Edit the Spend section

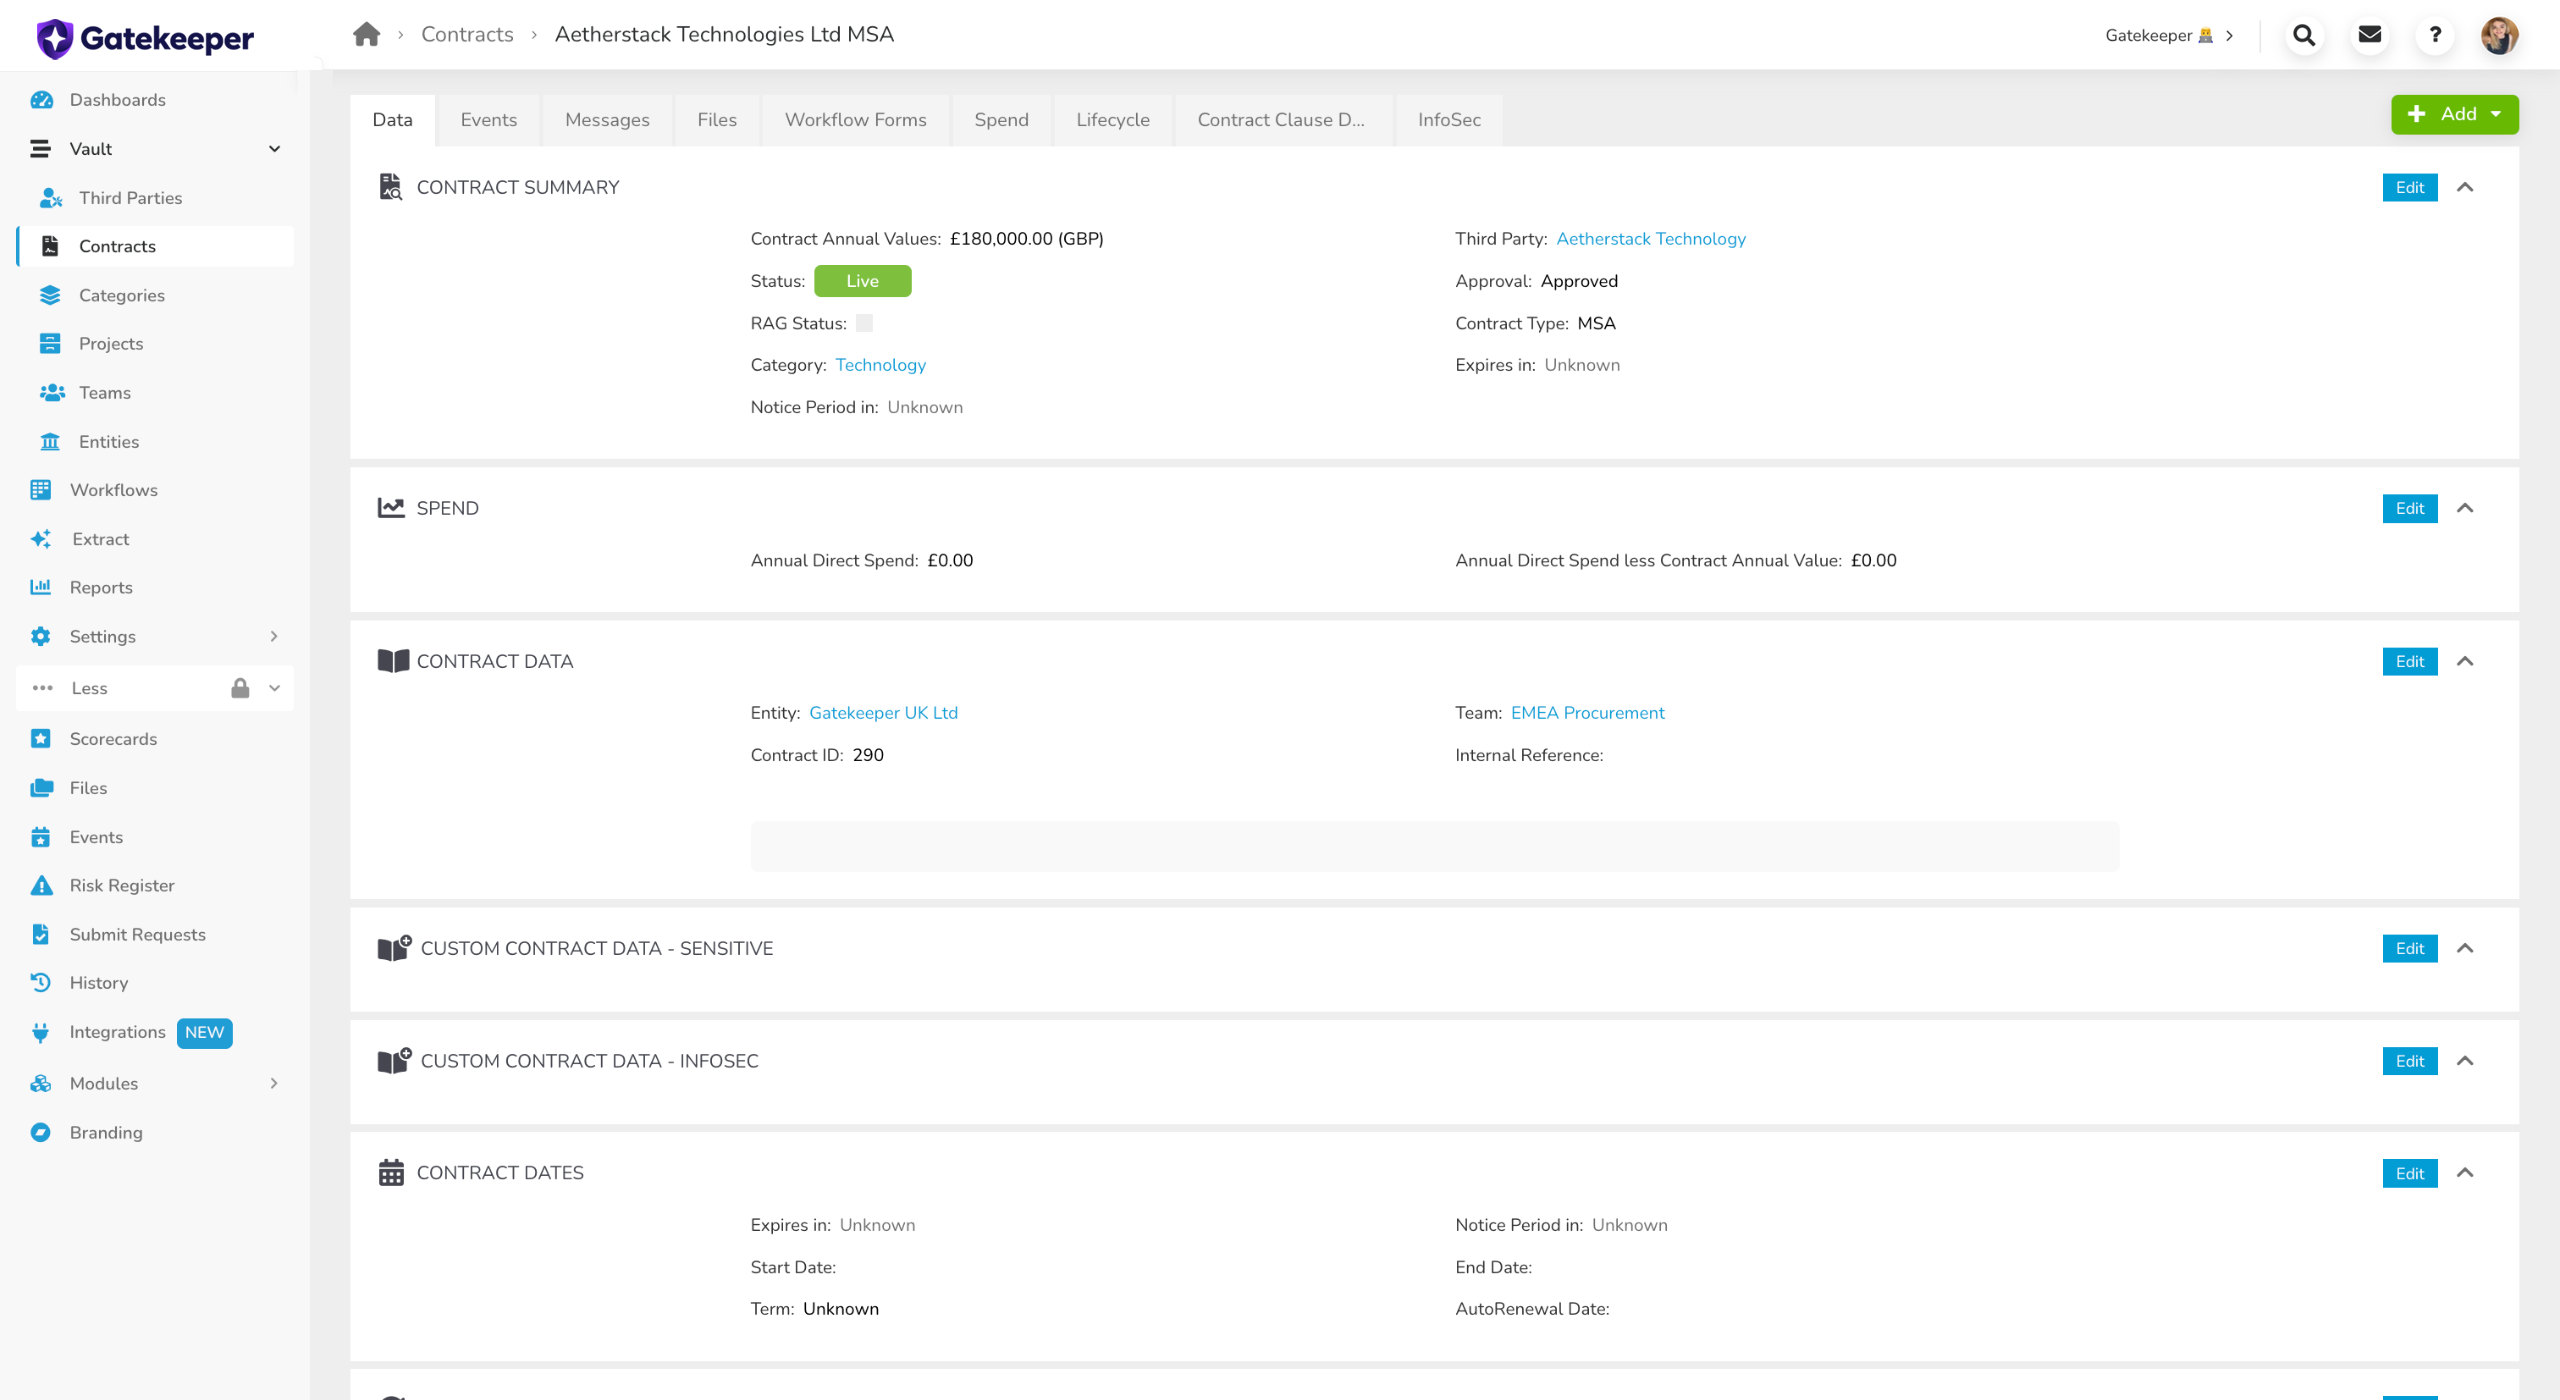pyautogui.click(x=2410, y=508)
